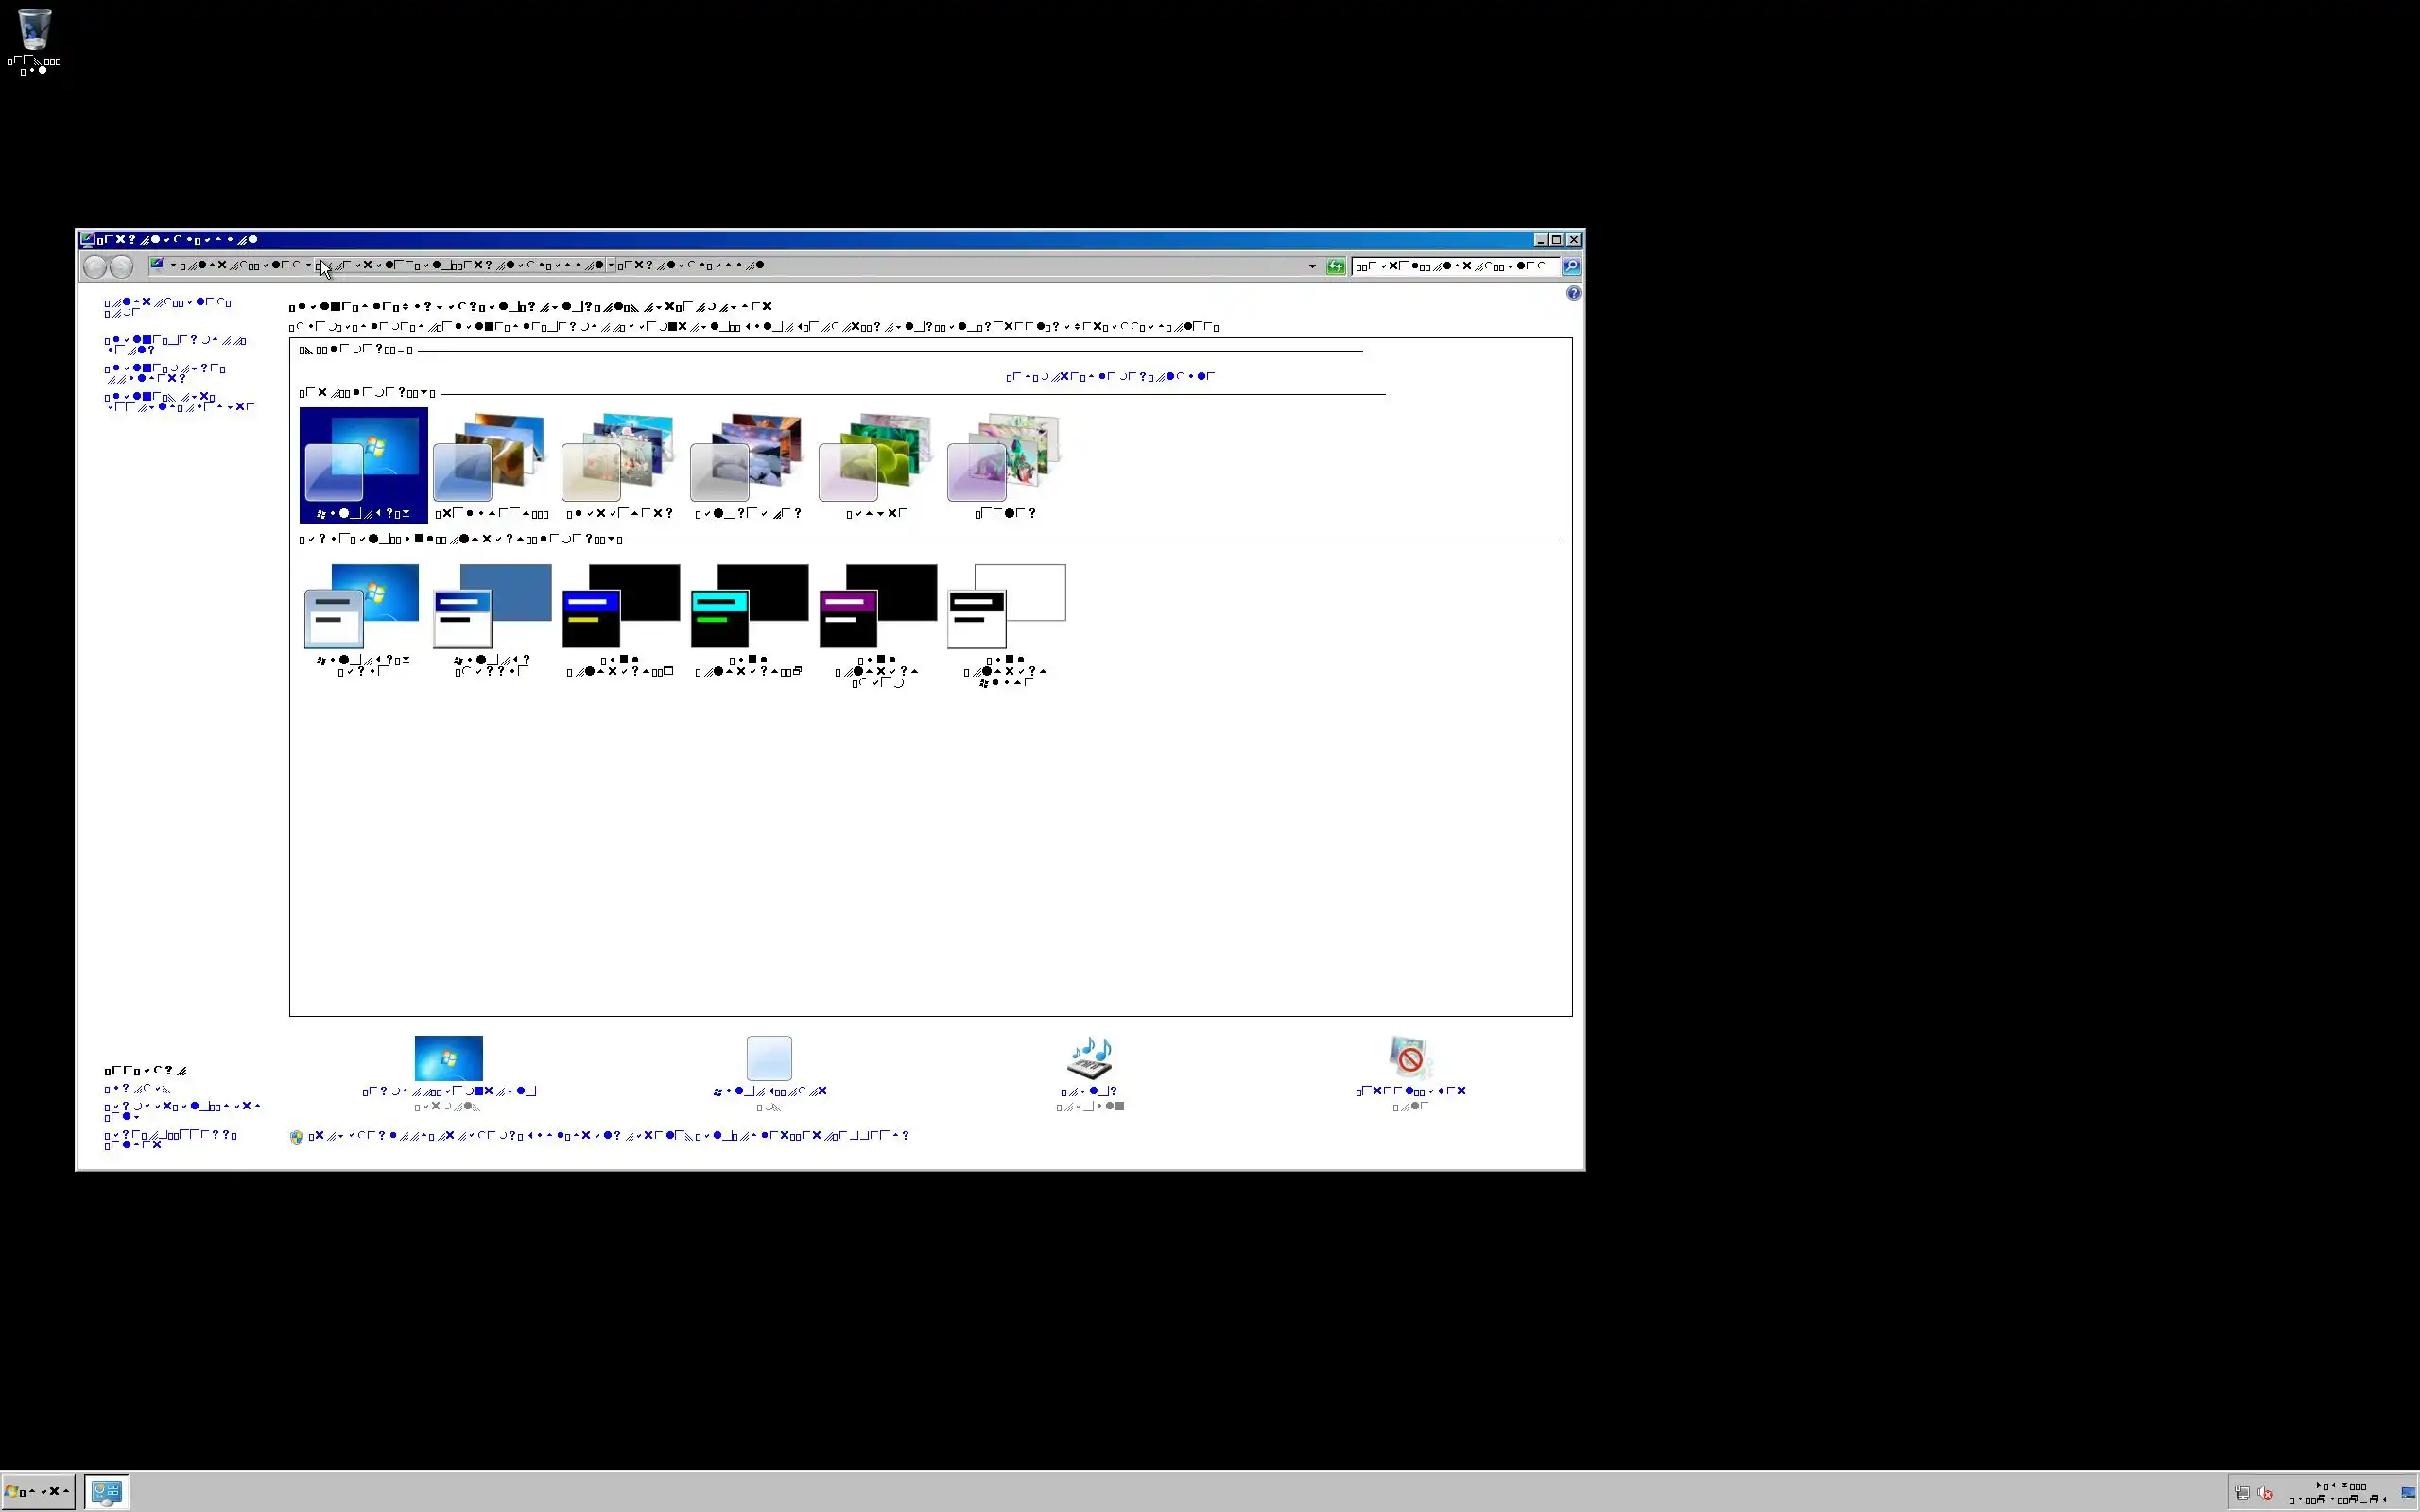
Task: Expand the arrow right after the address bar icon
Action: [x=173, y=265]
